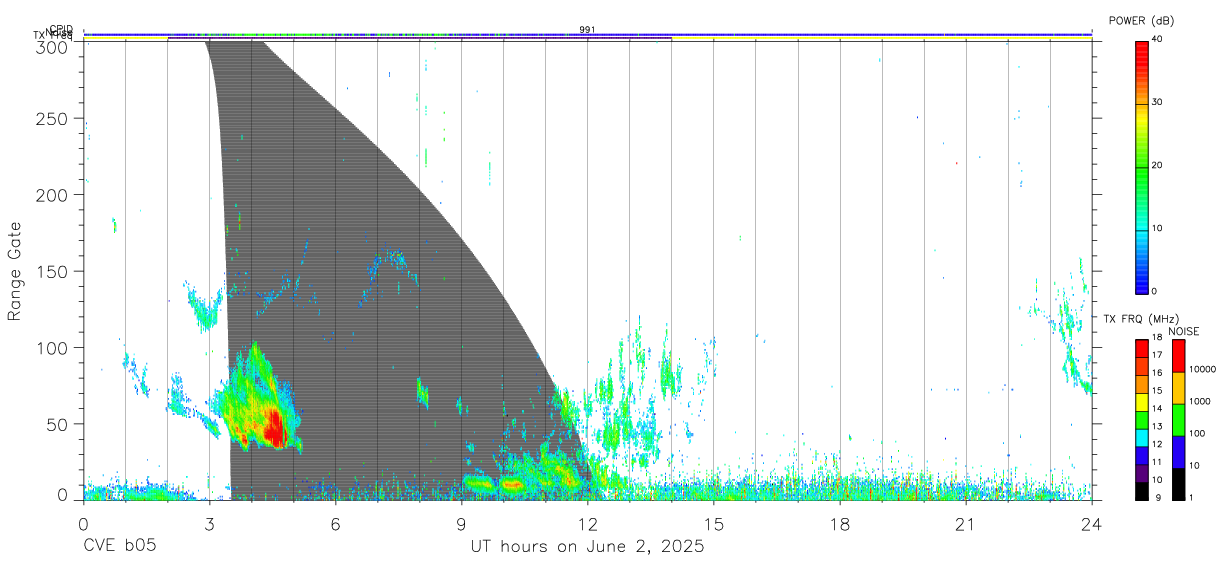
Task: Click the black swatch in NOISE legend
Action: coord(1178,484)
